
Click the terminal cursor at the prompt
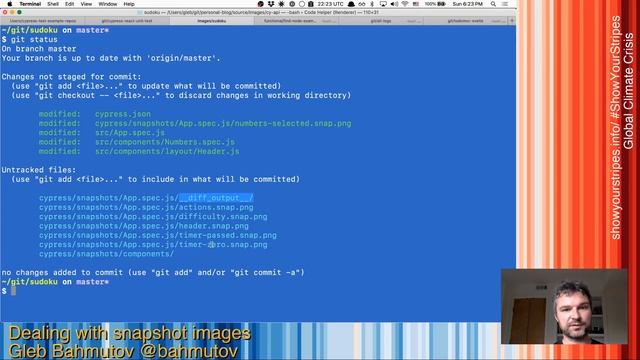coord(13,291)
